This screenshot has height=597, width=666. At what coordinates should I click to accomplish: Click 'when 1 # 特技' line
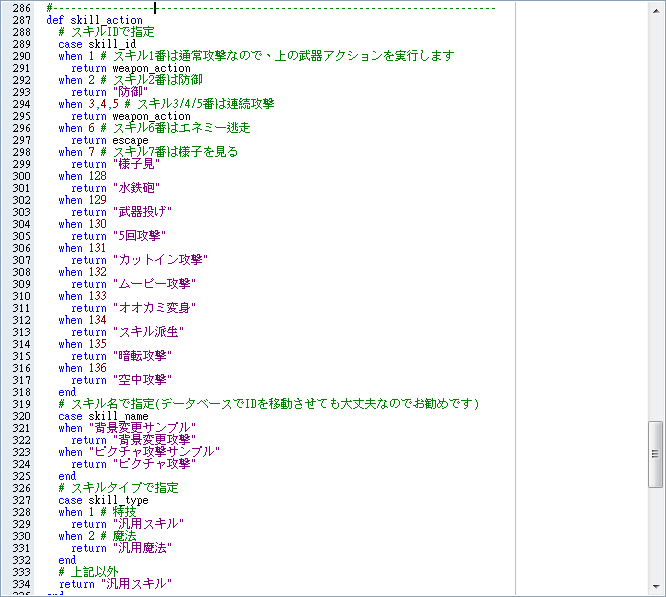(97, 512)
